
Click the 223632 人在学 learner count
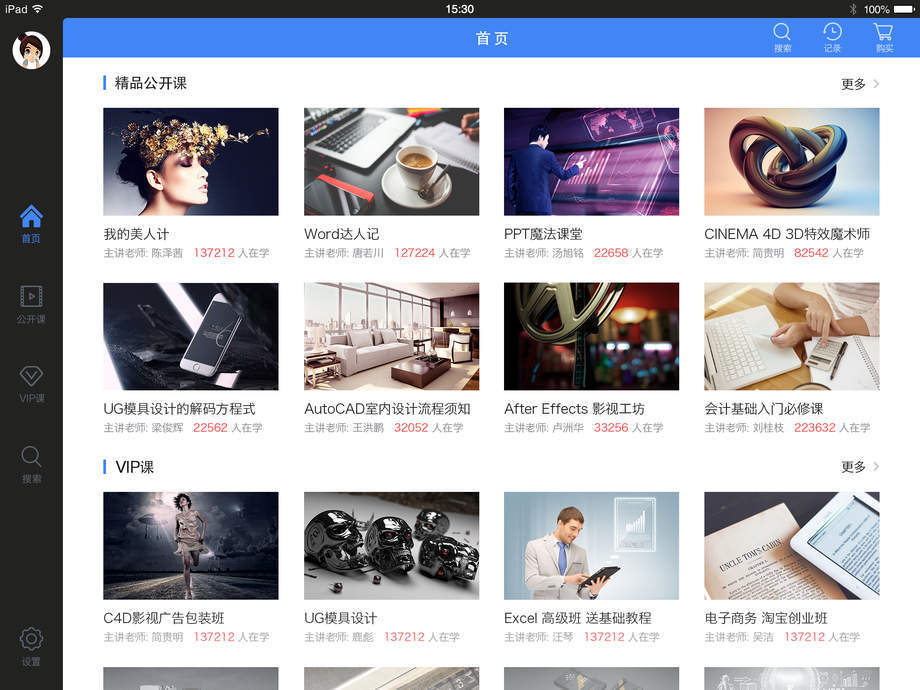point(832,428)
